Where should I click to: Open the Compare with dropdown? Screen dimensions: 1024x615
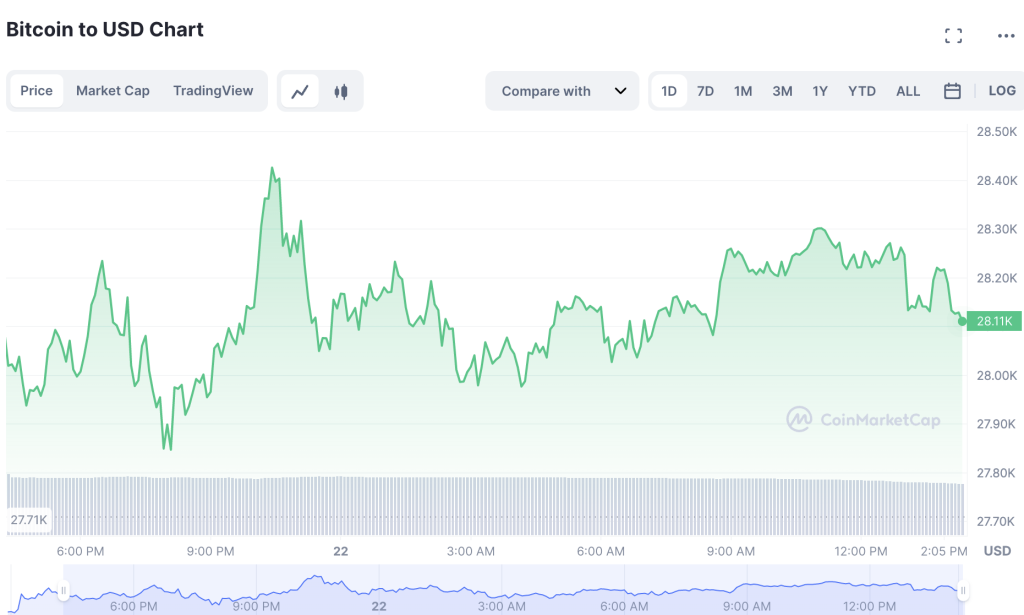click(x=546, y=91)
